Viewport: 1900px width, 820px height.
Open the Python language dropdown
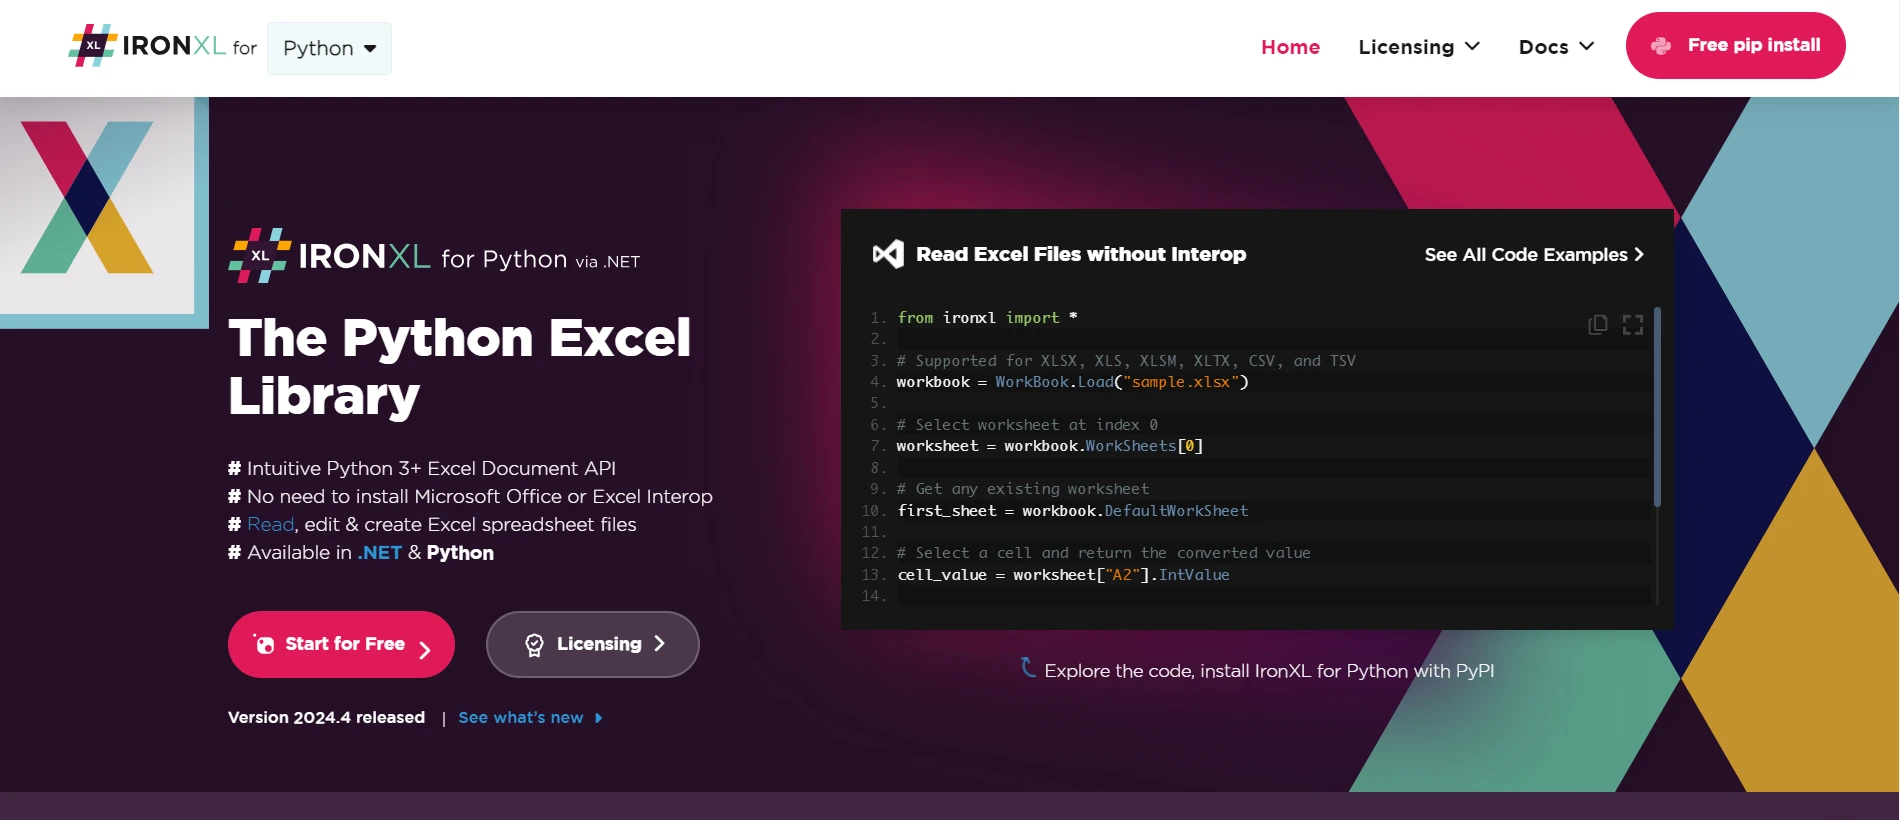coord(329,48)
